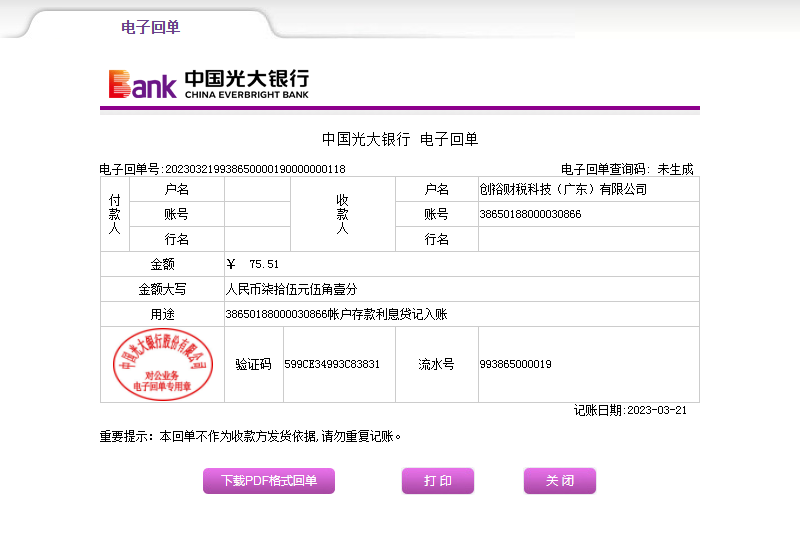Select payee account 38650188000030866
The height and width of the screenshot is (534, 800).
pyautogui.click(x=530, y=214)
